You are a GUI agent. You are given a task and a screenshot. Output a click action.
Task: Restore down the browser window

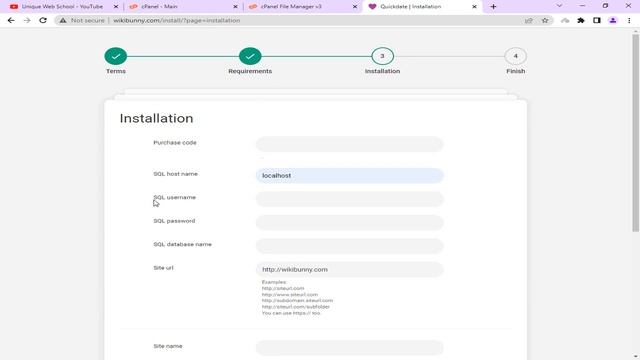coord(605,6)
